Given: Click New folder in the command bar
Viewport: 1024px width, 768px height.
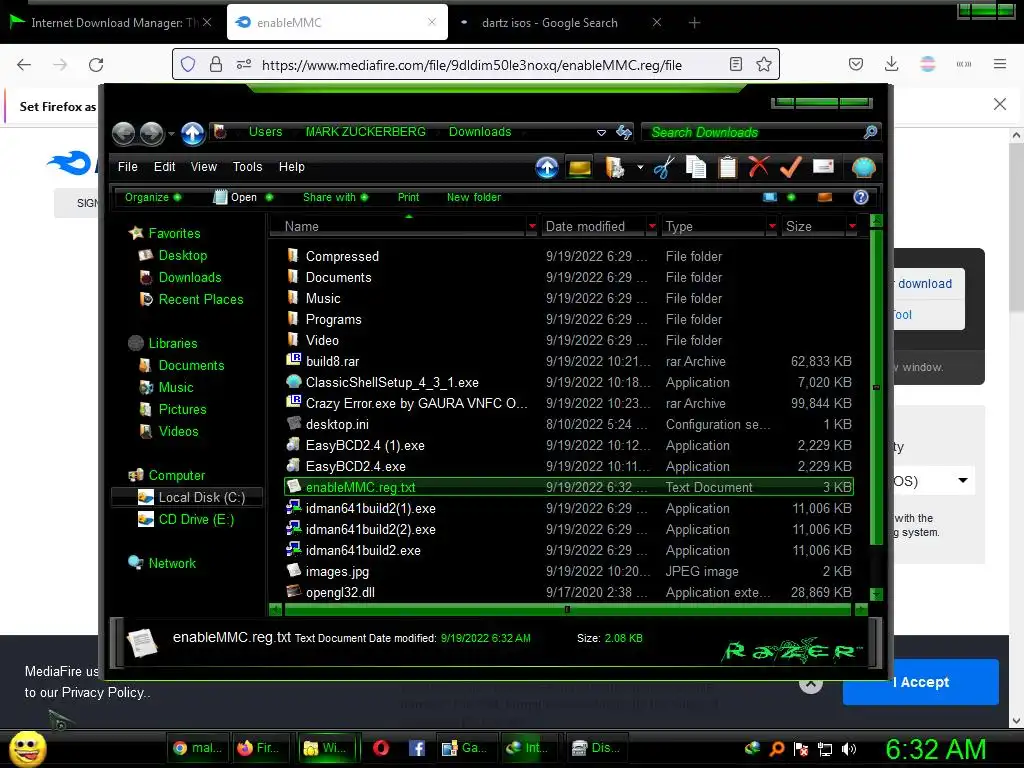Looking at the screenshot, I should (474, 197).
